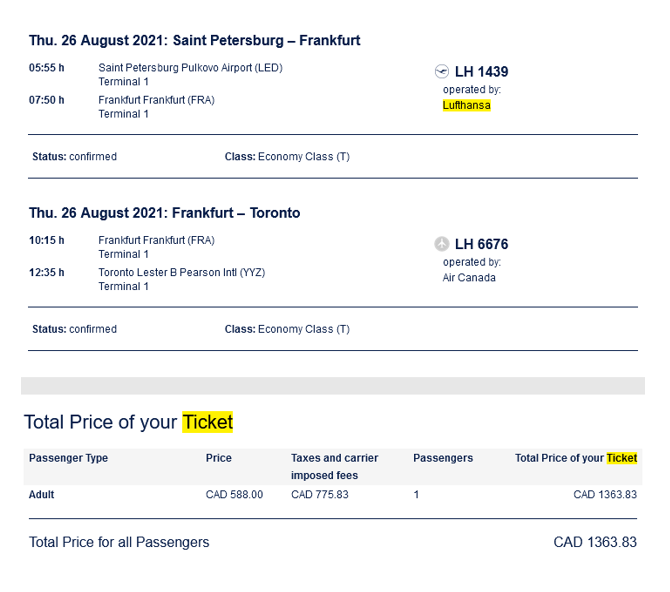Click the 05:55 h departure time
Screen dimensions: 670x592
click(47, 68)
